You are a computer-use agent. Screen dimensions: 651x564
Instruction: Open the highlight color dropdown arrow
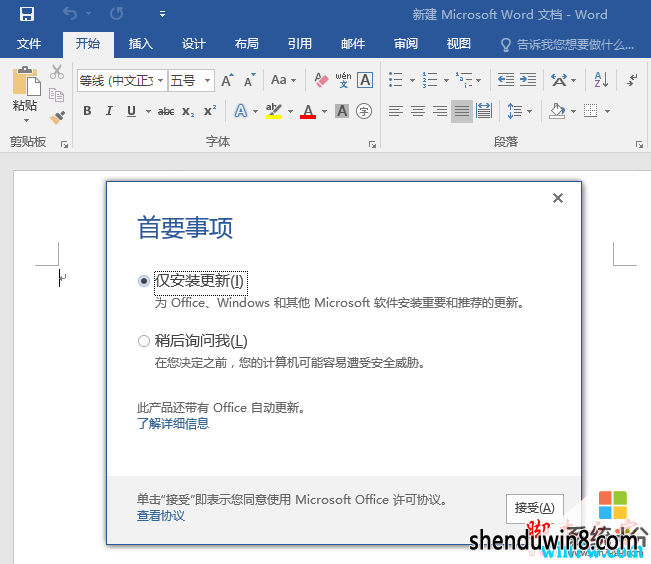(x=290, y=111)
